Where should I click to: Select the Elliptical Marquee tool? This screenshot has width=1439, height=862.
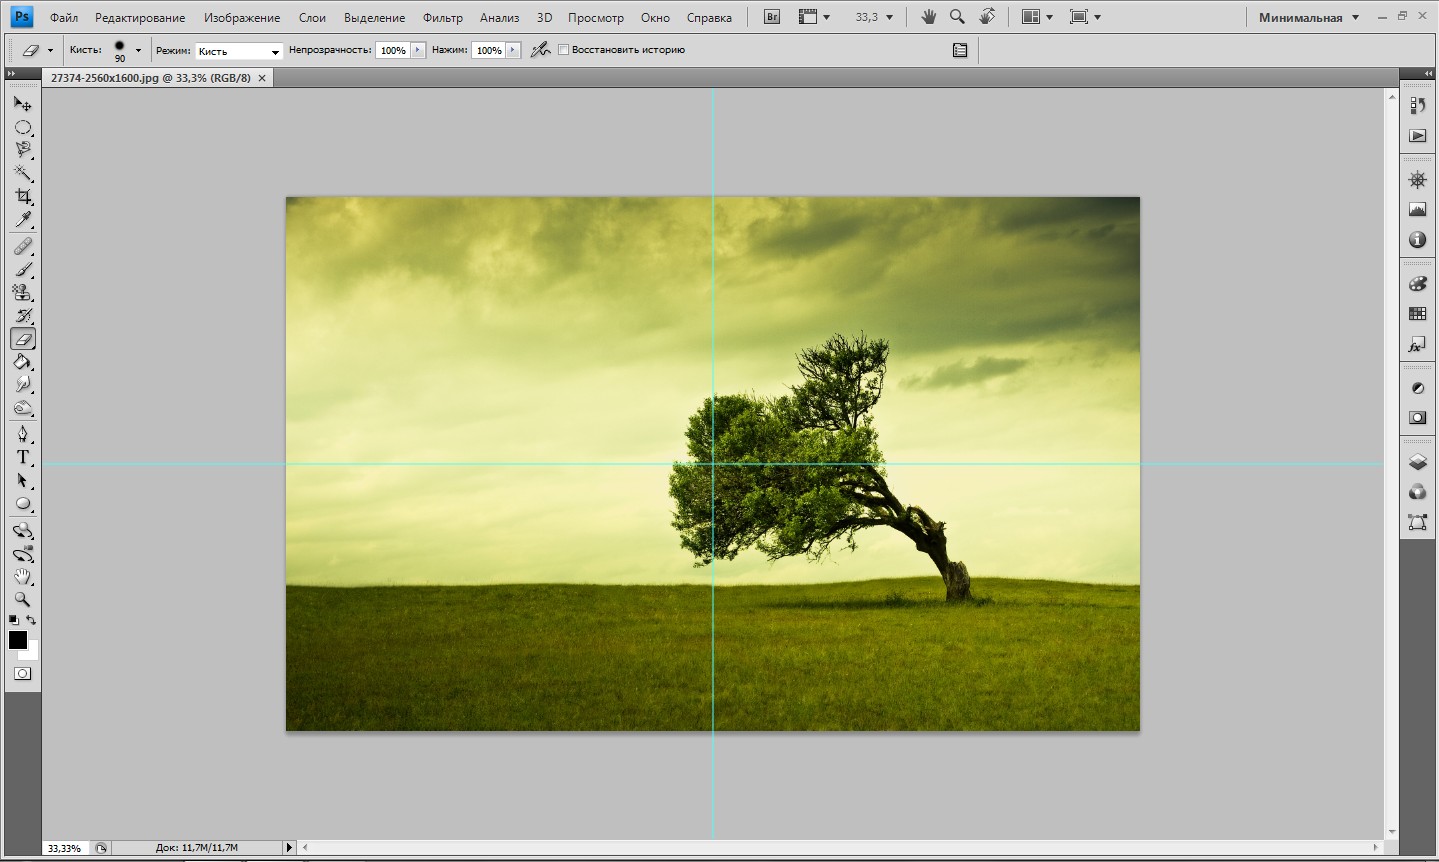click(22, 127)
